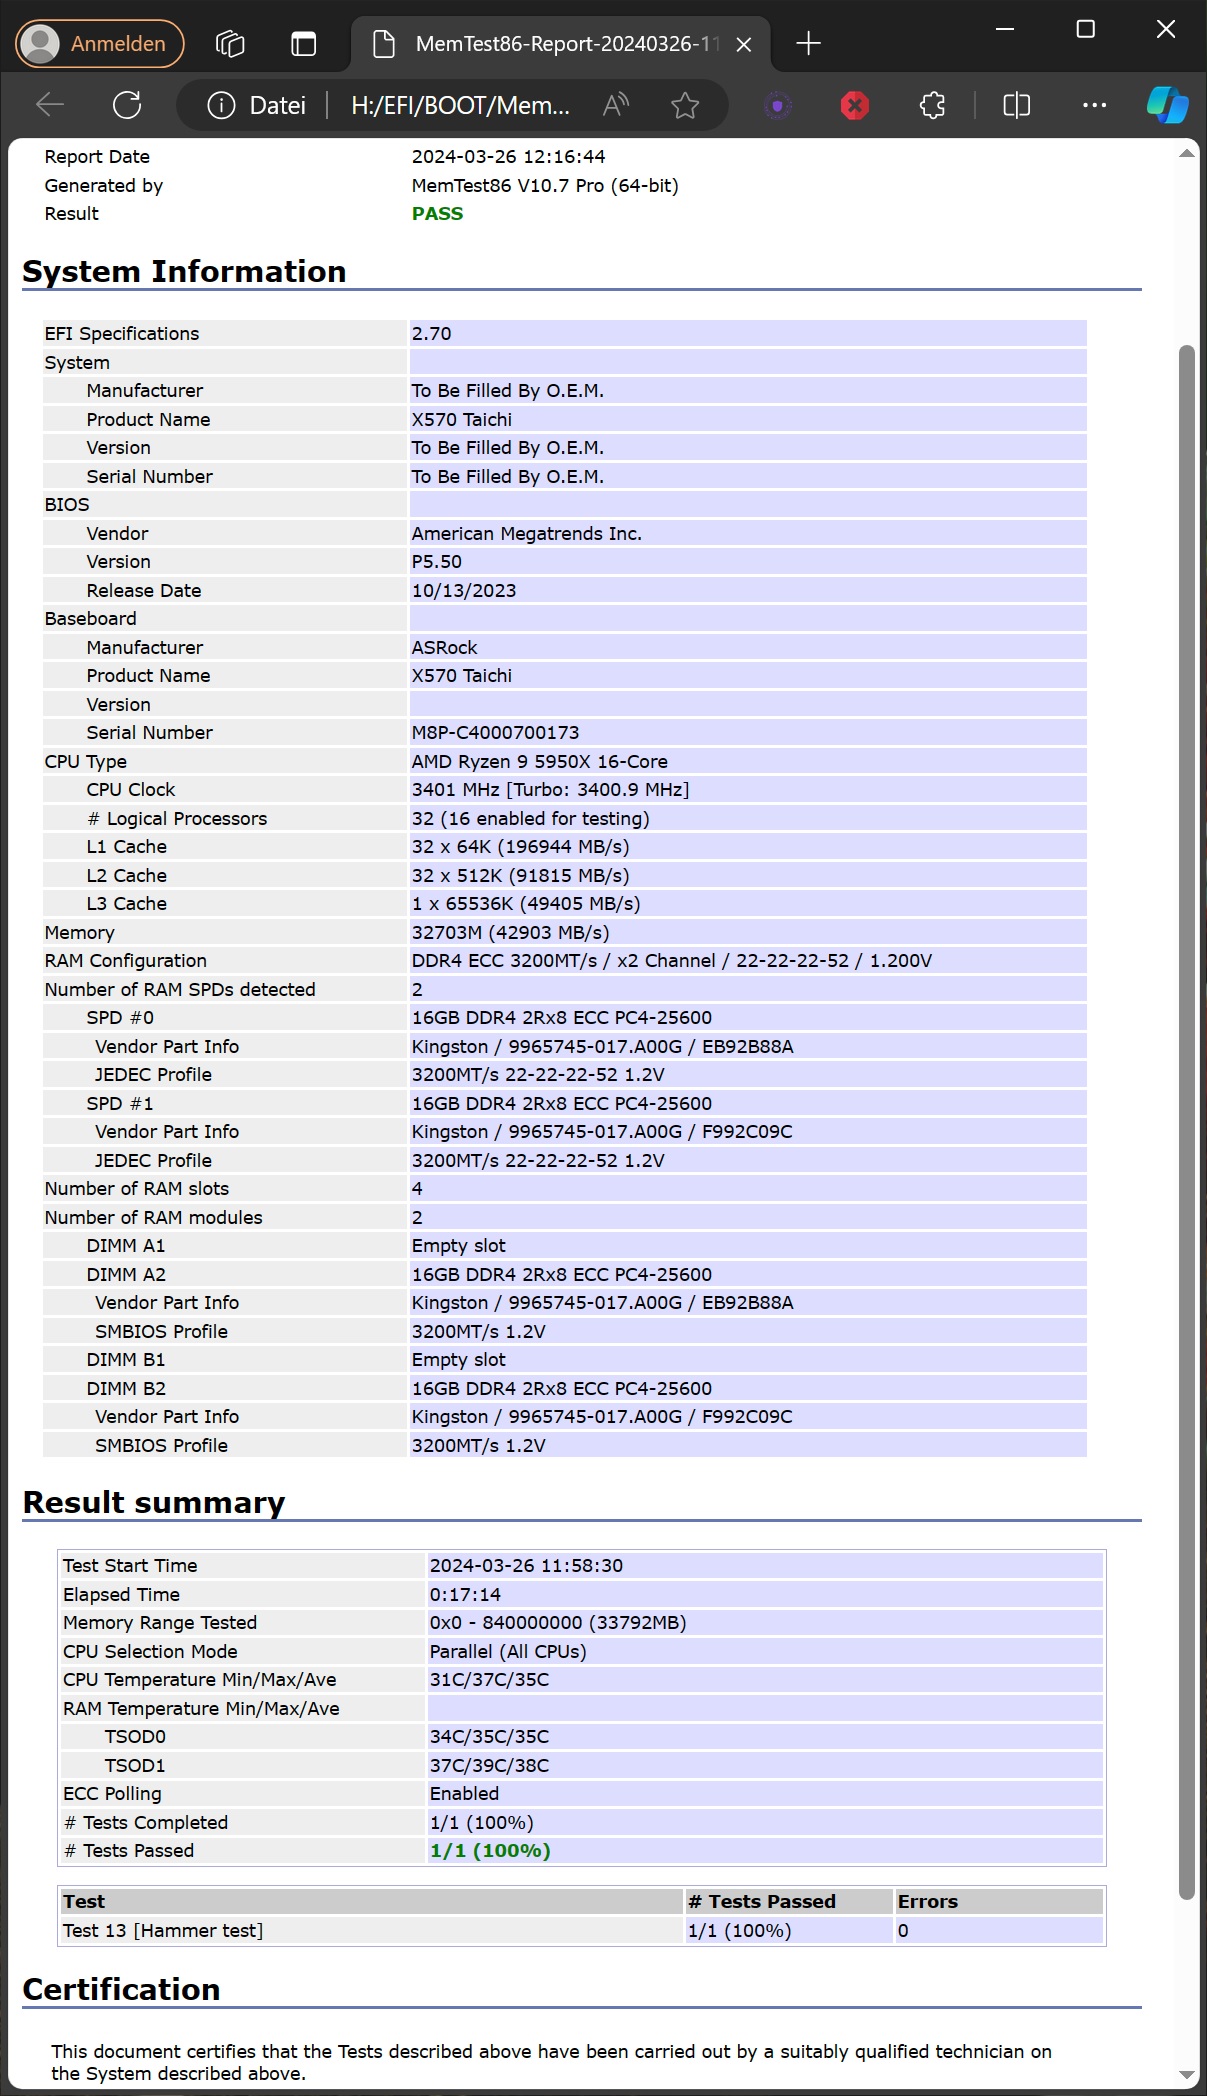The image size is (1207, 2096).
Task: Click Memory Range Tested value
Action: pos(558,1623)
